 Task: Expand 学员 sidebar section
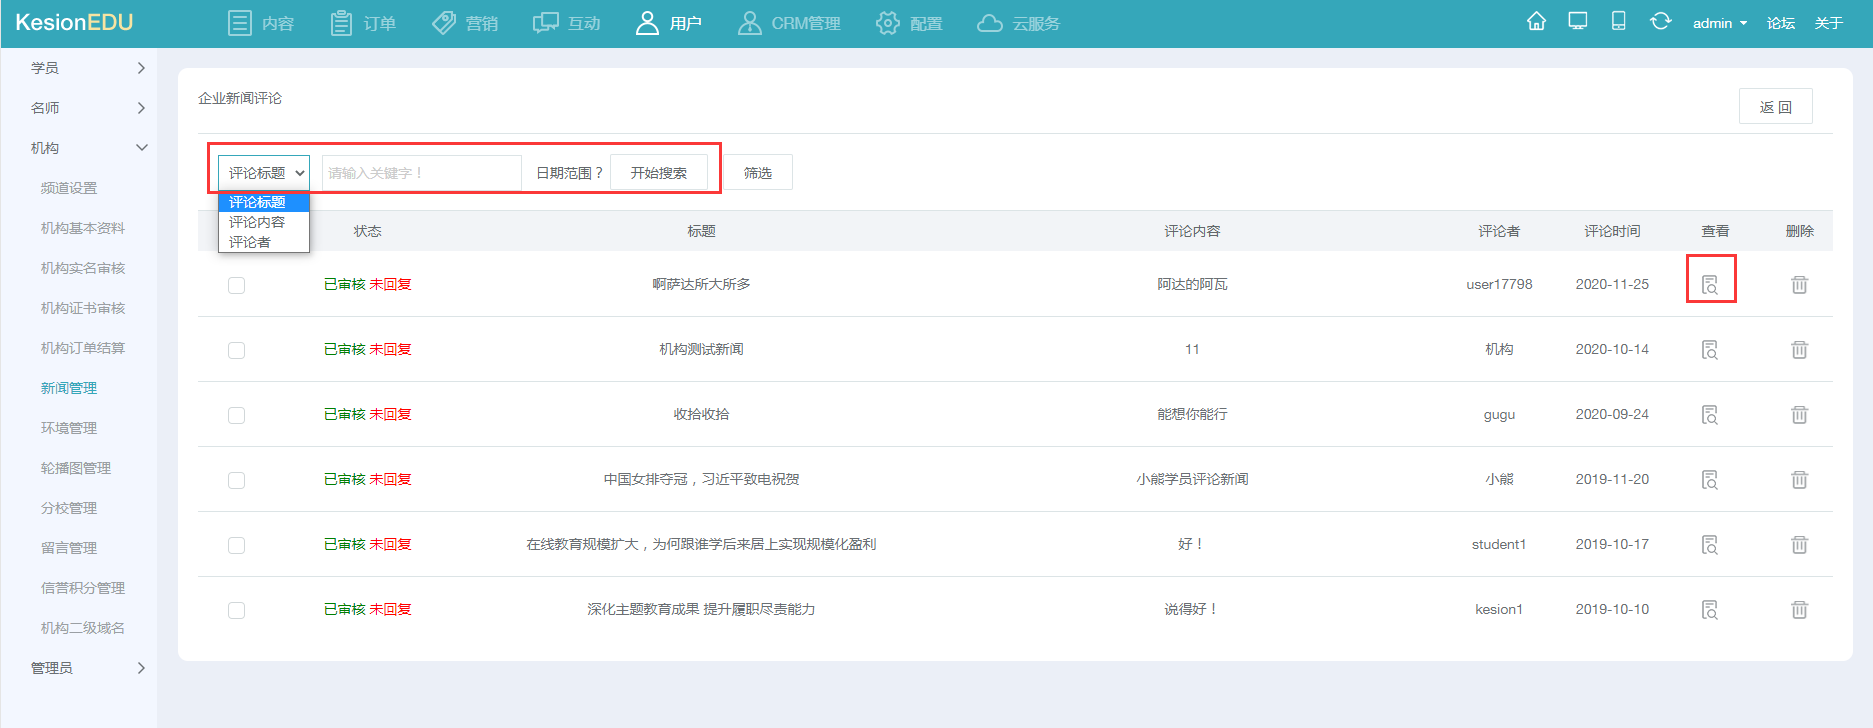[x=88, y=68]
